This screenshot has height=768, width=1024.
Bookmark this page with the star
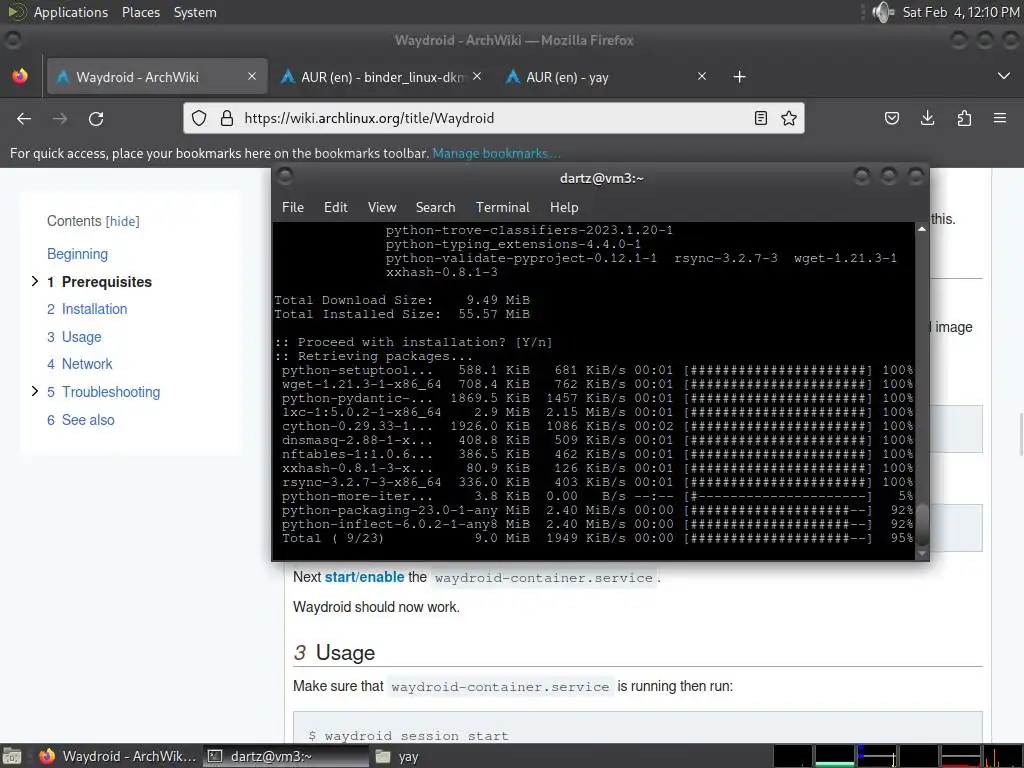789,118
